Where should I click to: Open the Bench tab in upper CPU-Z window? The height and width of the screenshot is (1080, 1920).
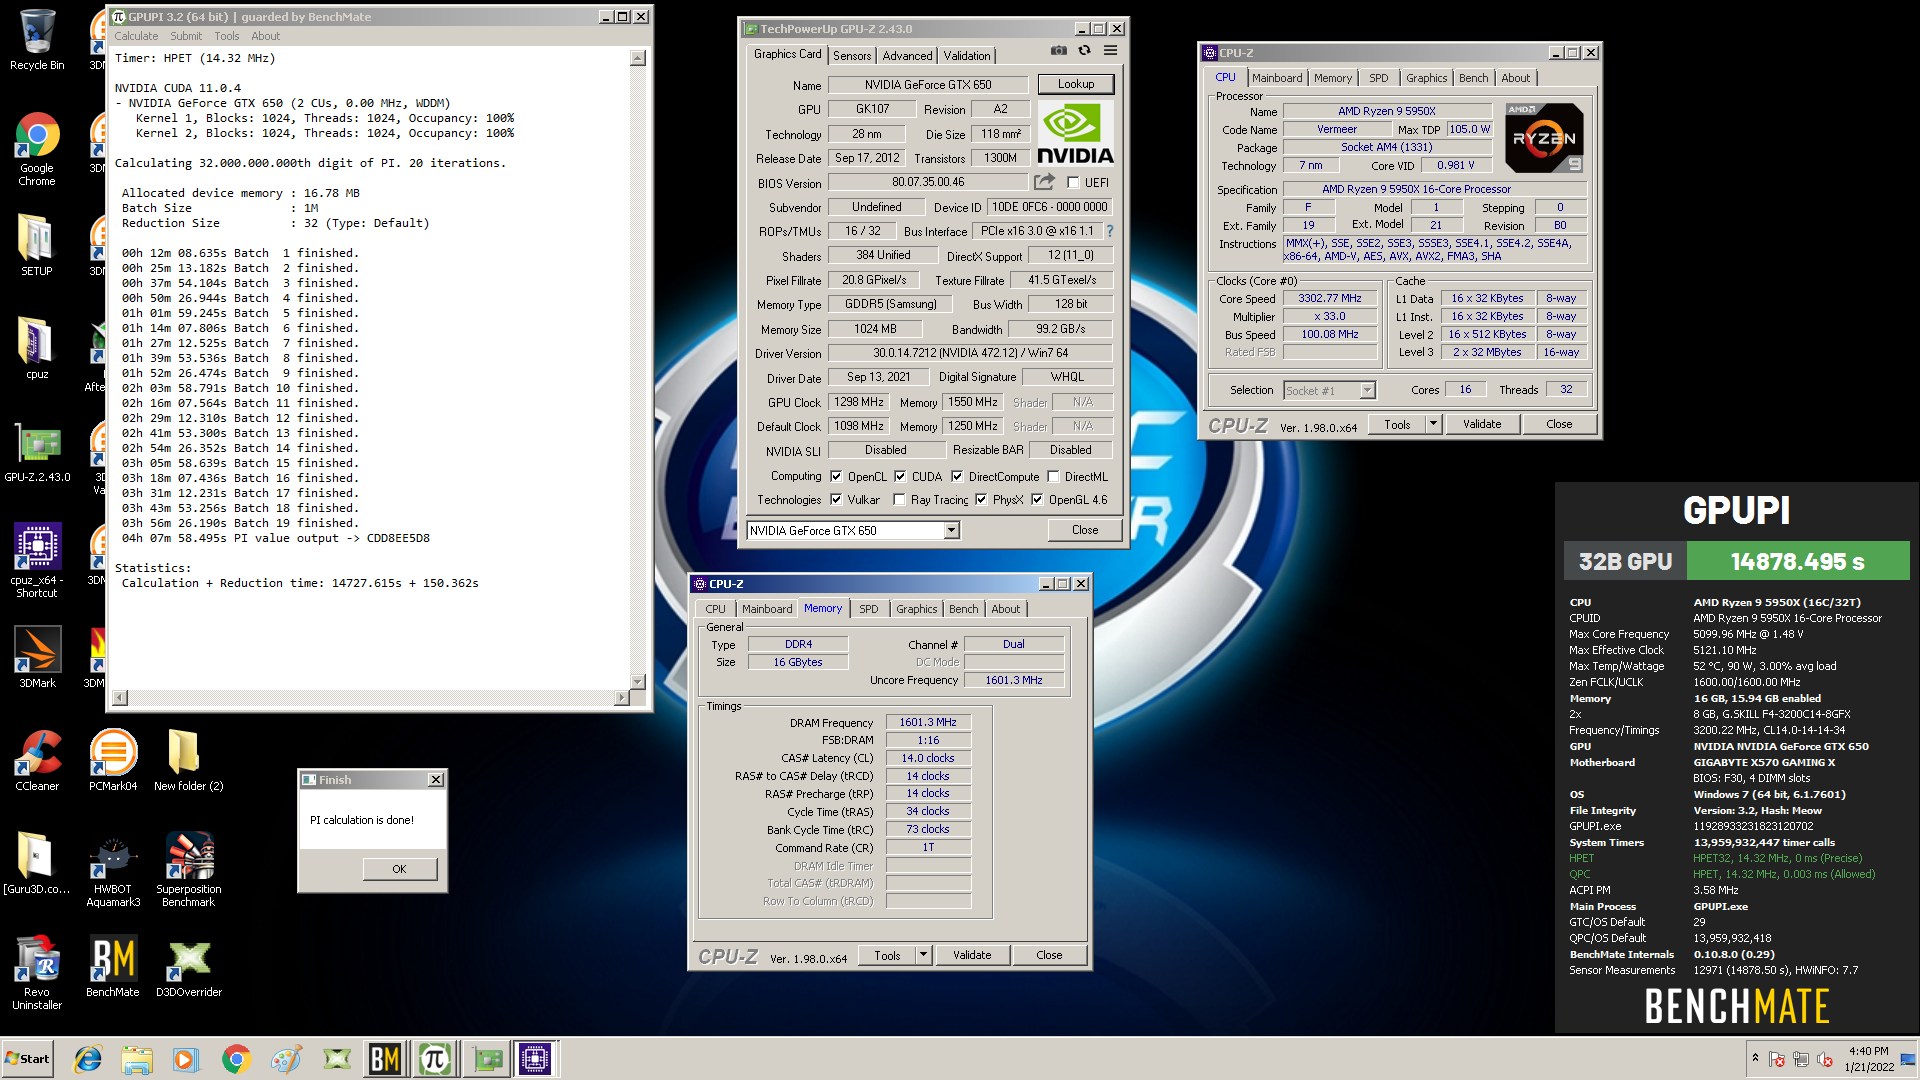[x=1473, y=78]
